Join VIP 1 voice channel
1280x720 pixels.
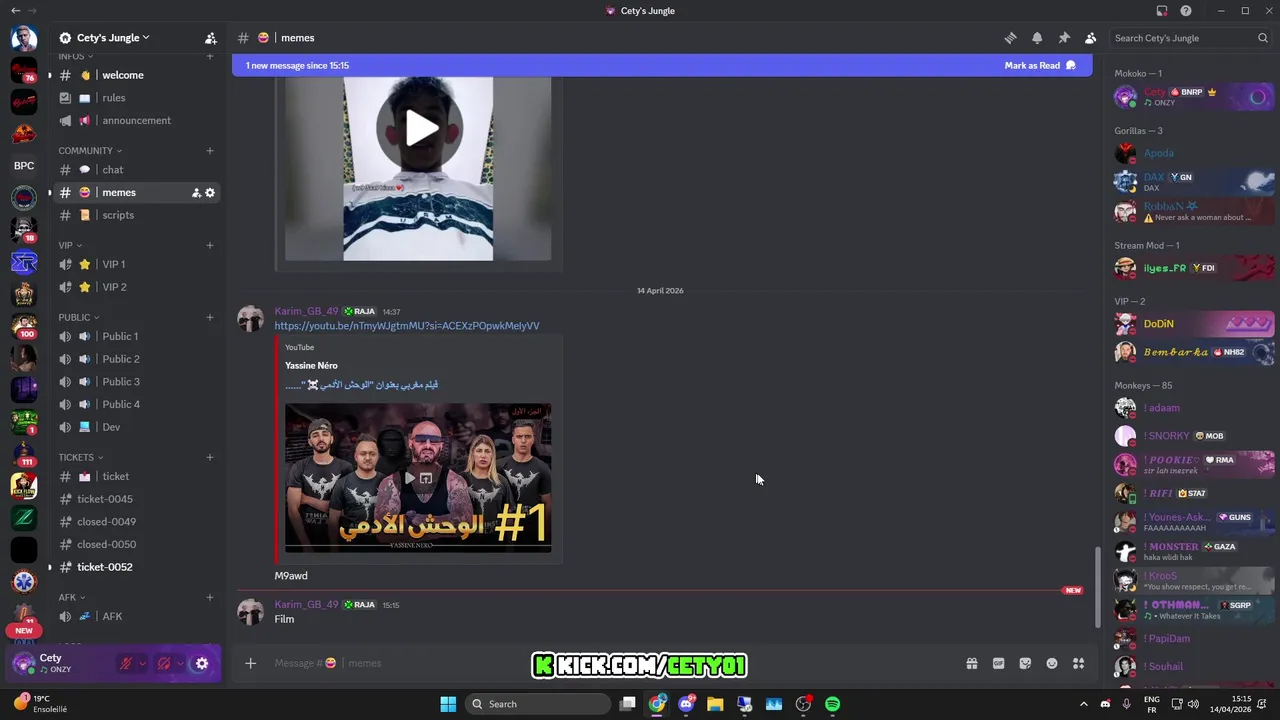(137, 264)
